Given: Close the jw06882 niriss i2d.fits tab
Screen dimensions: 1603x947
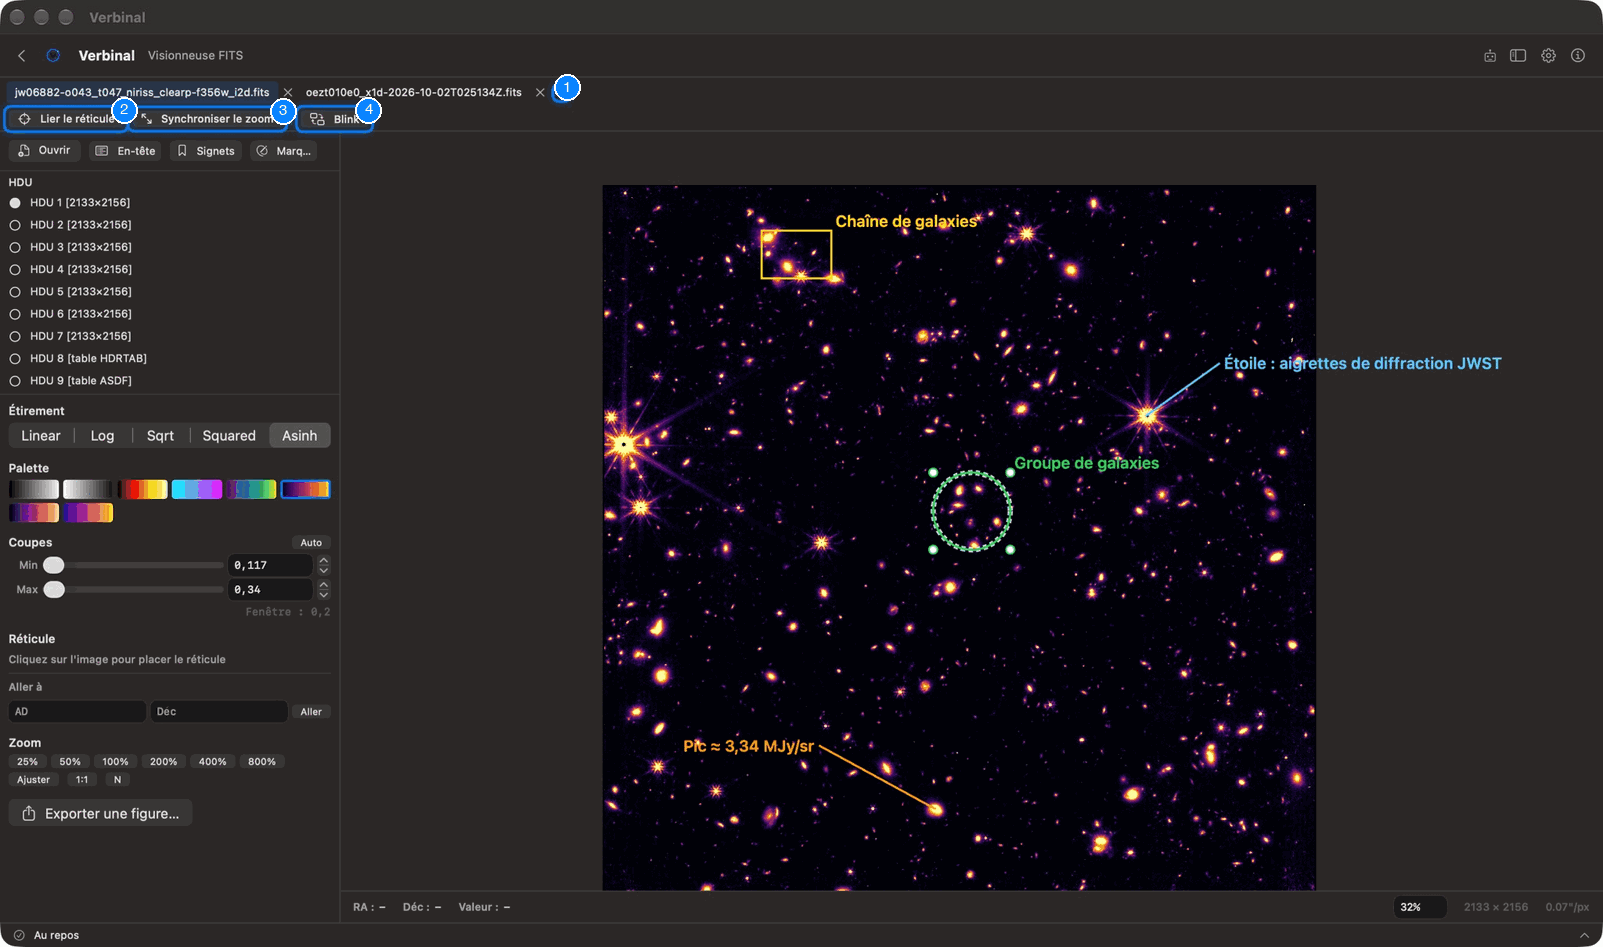Looking at the screenshot, I should pyautogui.click(x=288, y=92).
